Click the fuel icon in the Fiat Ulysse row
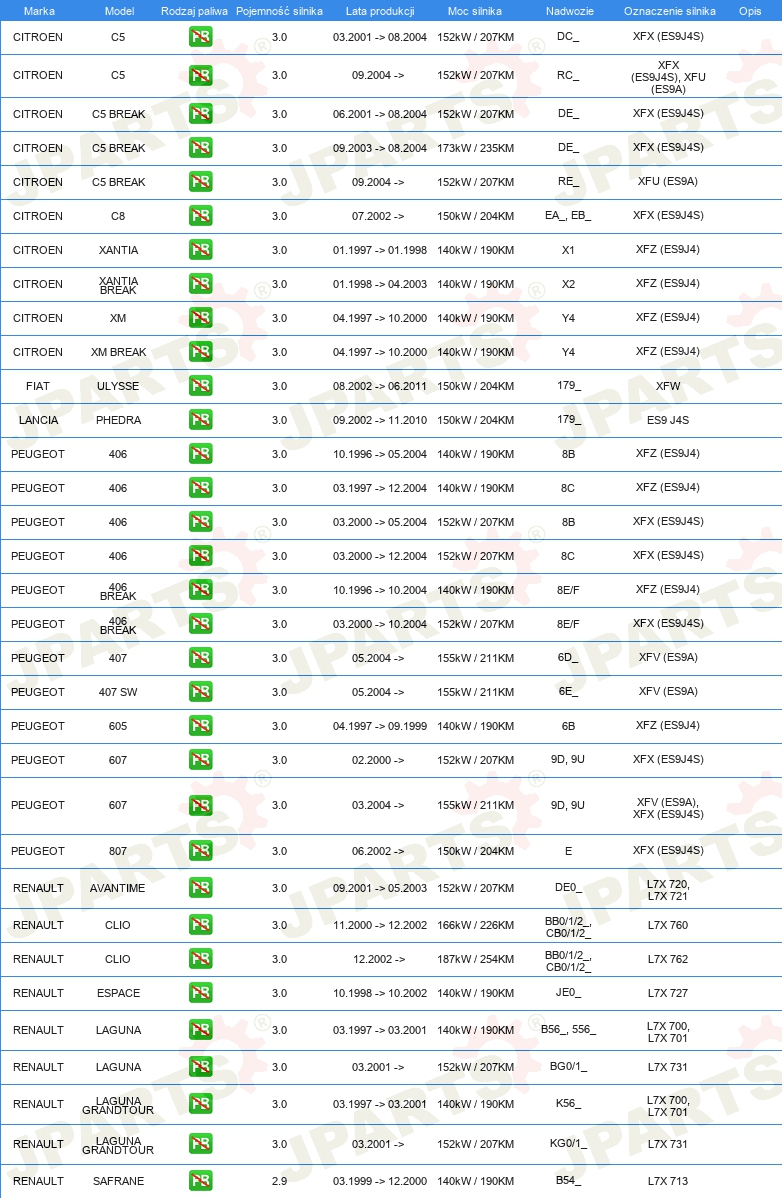This screenshot has height=1198, width=782. tap(201, 386)
